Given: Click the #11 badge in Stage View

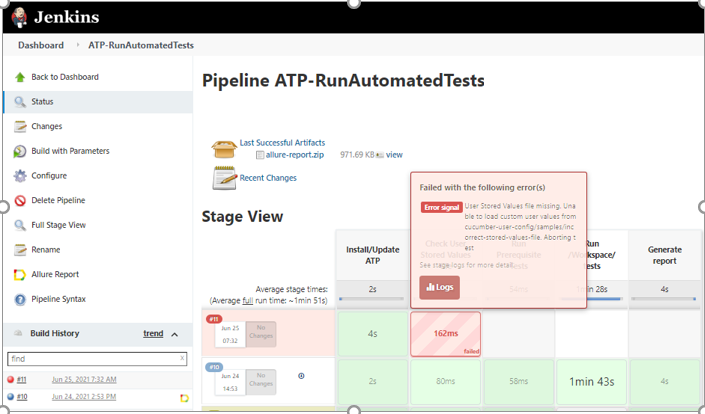Looking at the screenshot, I should click(214, 319).
